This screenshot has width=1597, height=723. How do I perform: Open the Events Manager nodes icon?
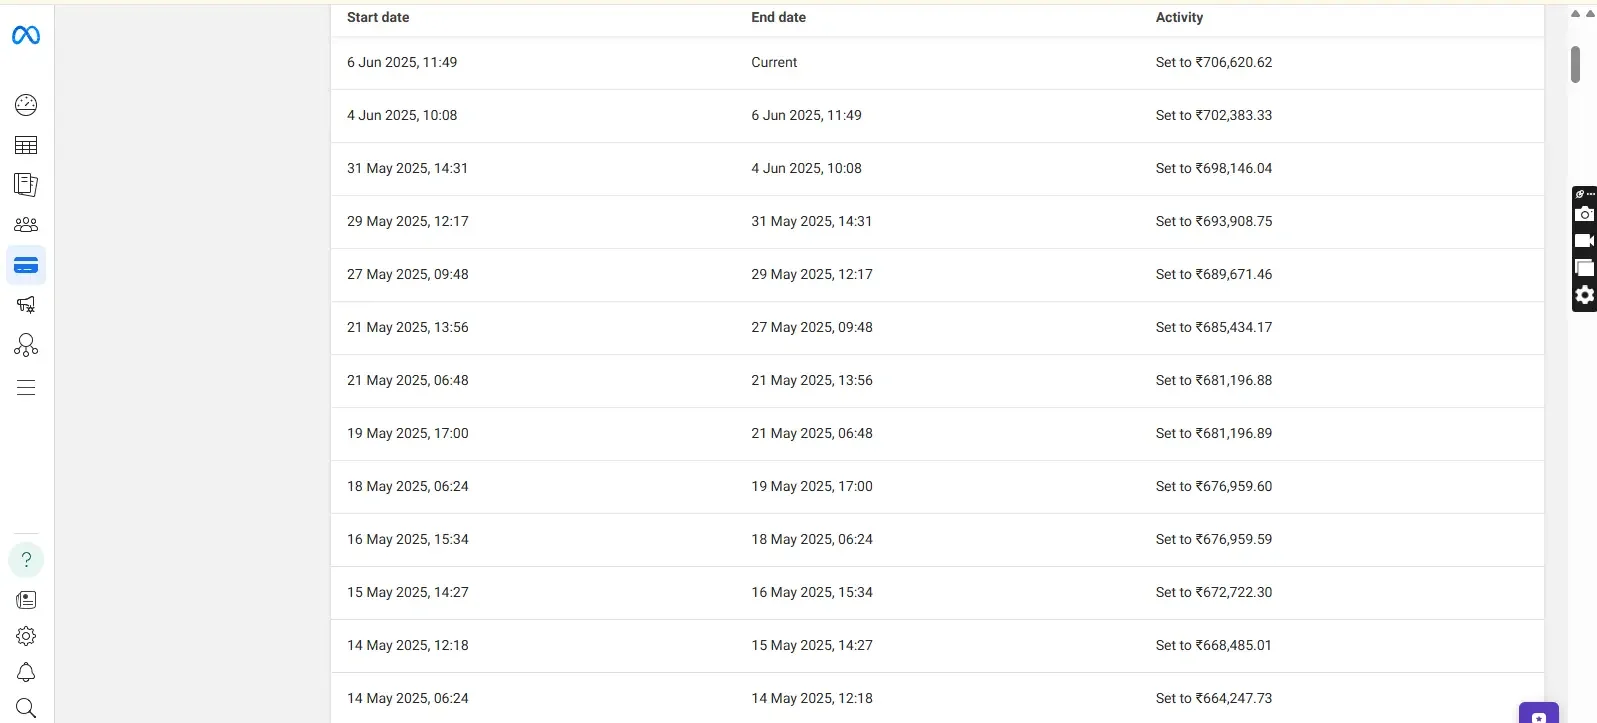pos(26,345)
